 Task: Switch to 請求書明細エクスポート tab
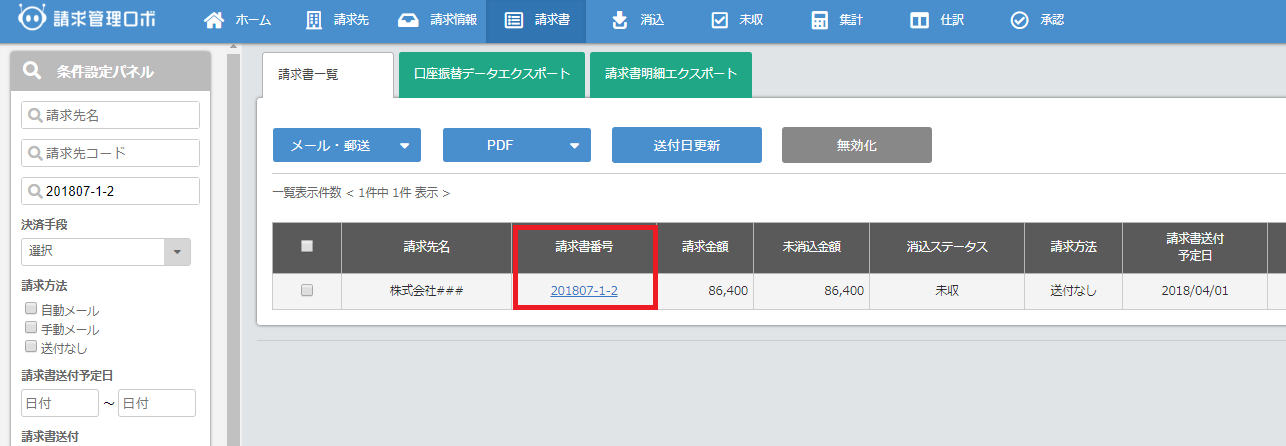(x=670, y=74)
